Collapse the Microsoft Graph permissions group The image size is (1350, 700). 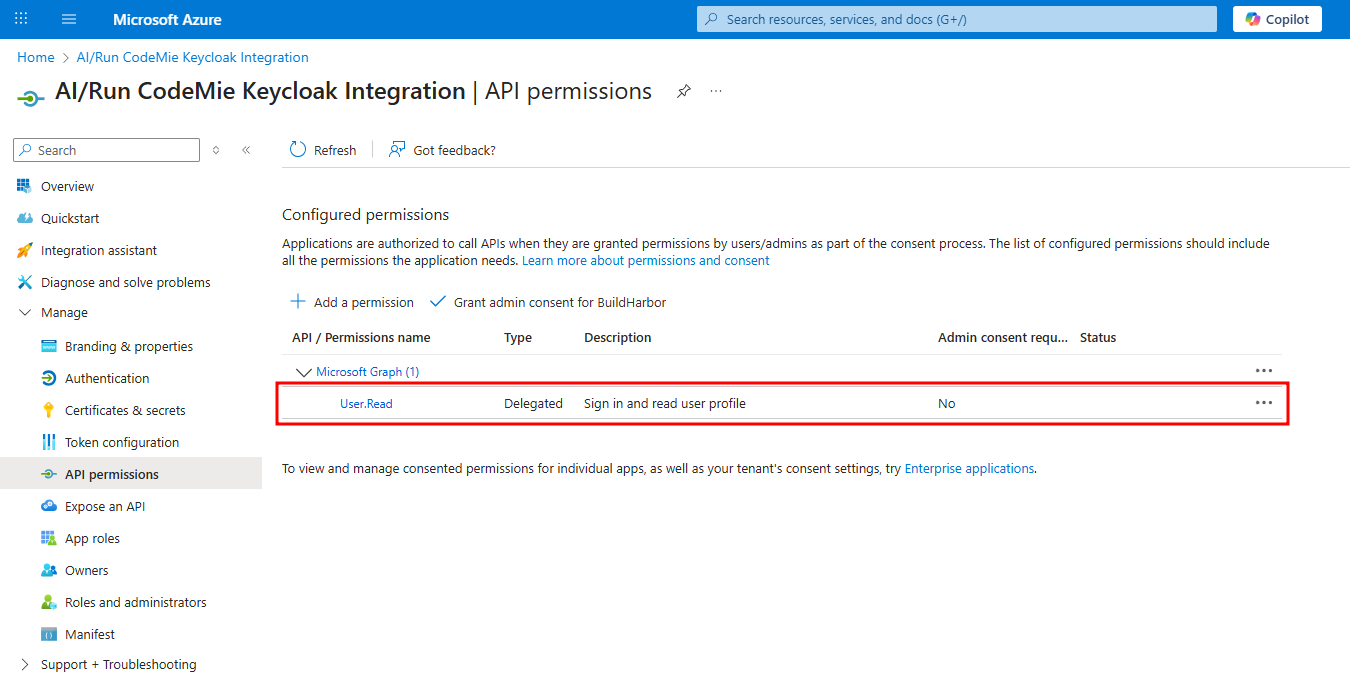(x=303, y=371)
